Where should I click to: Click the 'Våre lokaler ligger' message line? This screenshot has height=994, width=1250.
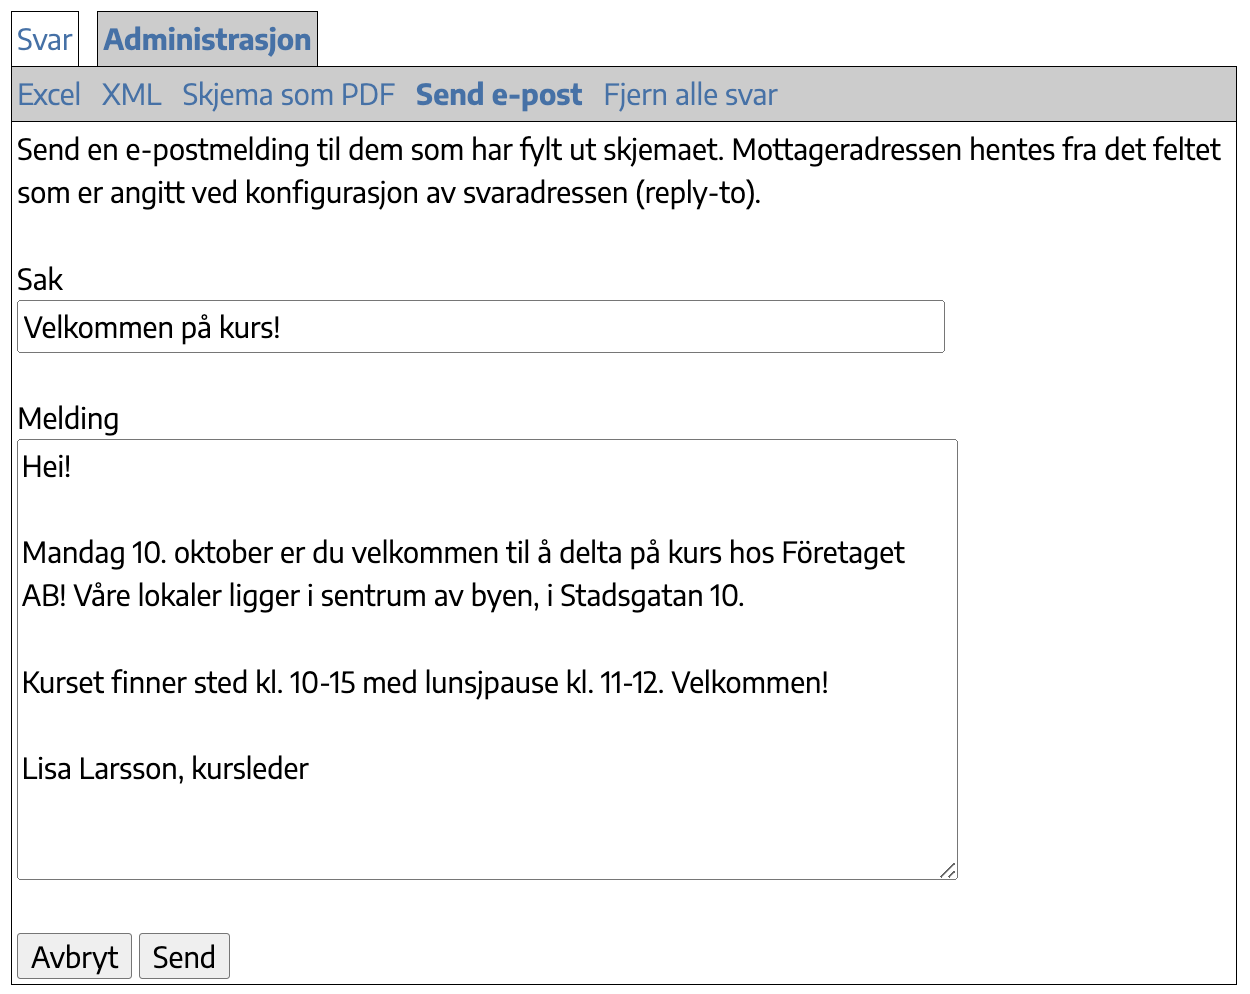coord(383,596)
